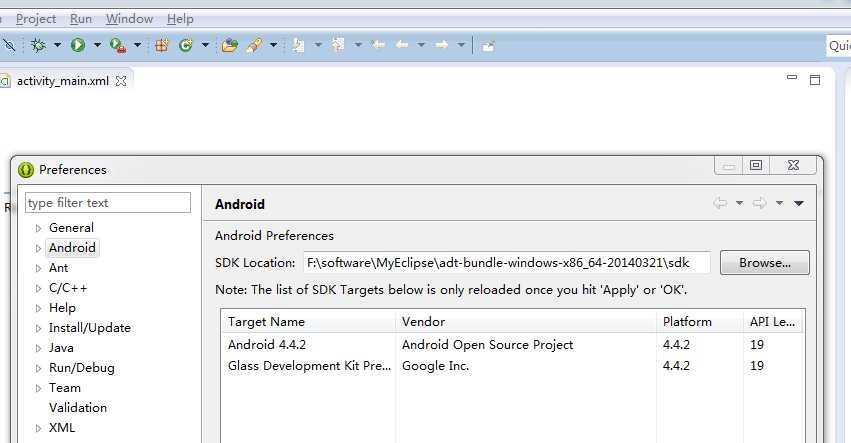Expand the Help preferences node
Image resolution: width=851 pixels, height=443 pixels.
tap(38, 308)
